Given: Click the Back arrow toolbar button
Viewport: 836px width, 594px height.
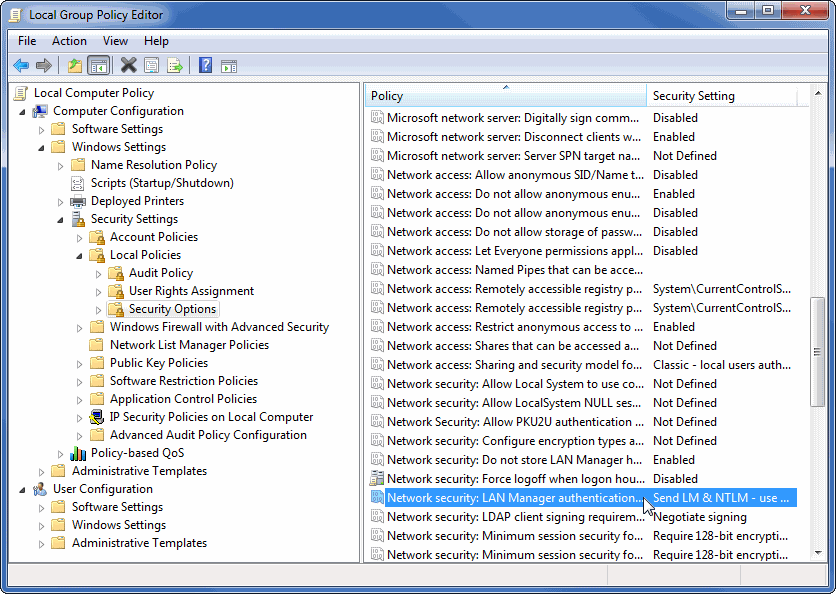Looking at the screenshot, I should [x=21, y=66].
